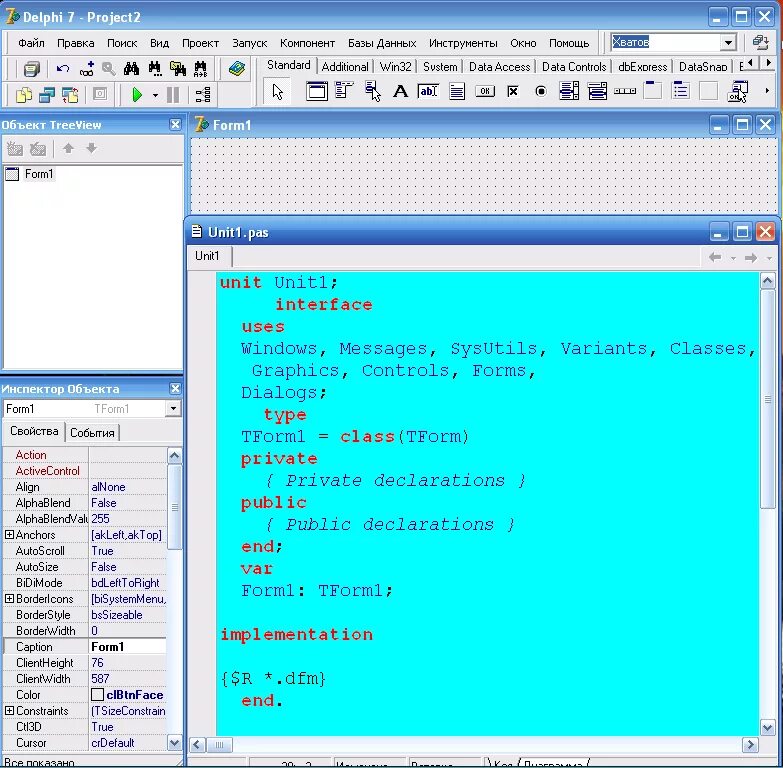Screen dimensions: 783x768
Task: Click the yellow documents icon in second toolbar row
Action: (23, 94)
